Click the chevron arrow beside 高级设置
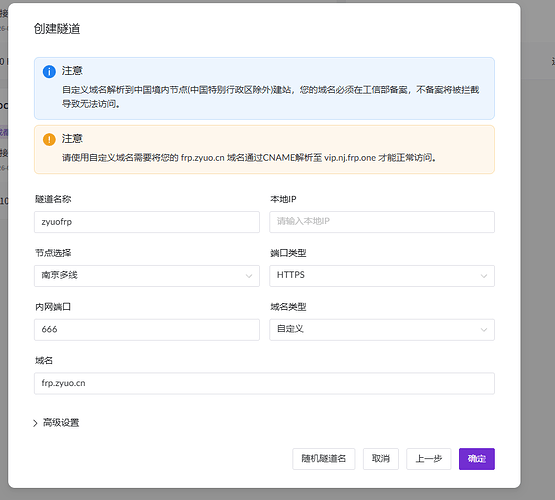 click(35, 423)
